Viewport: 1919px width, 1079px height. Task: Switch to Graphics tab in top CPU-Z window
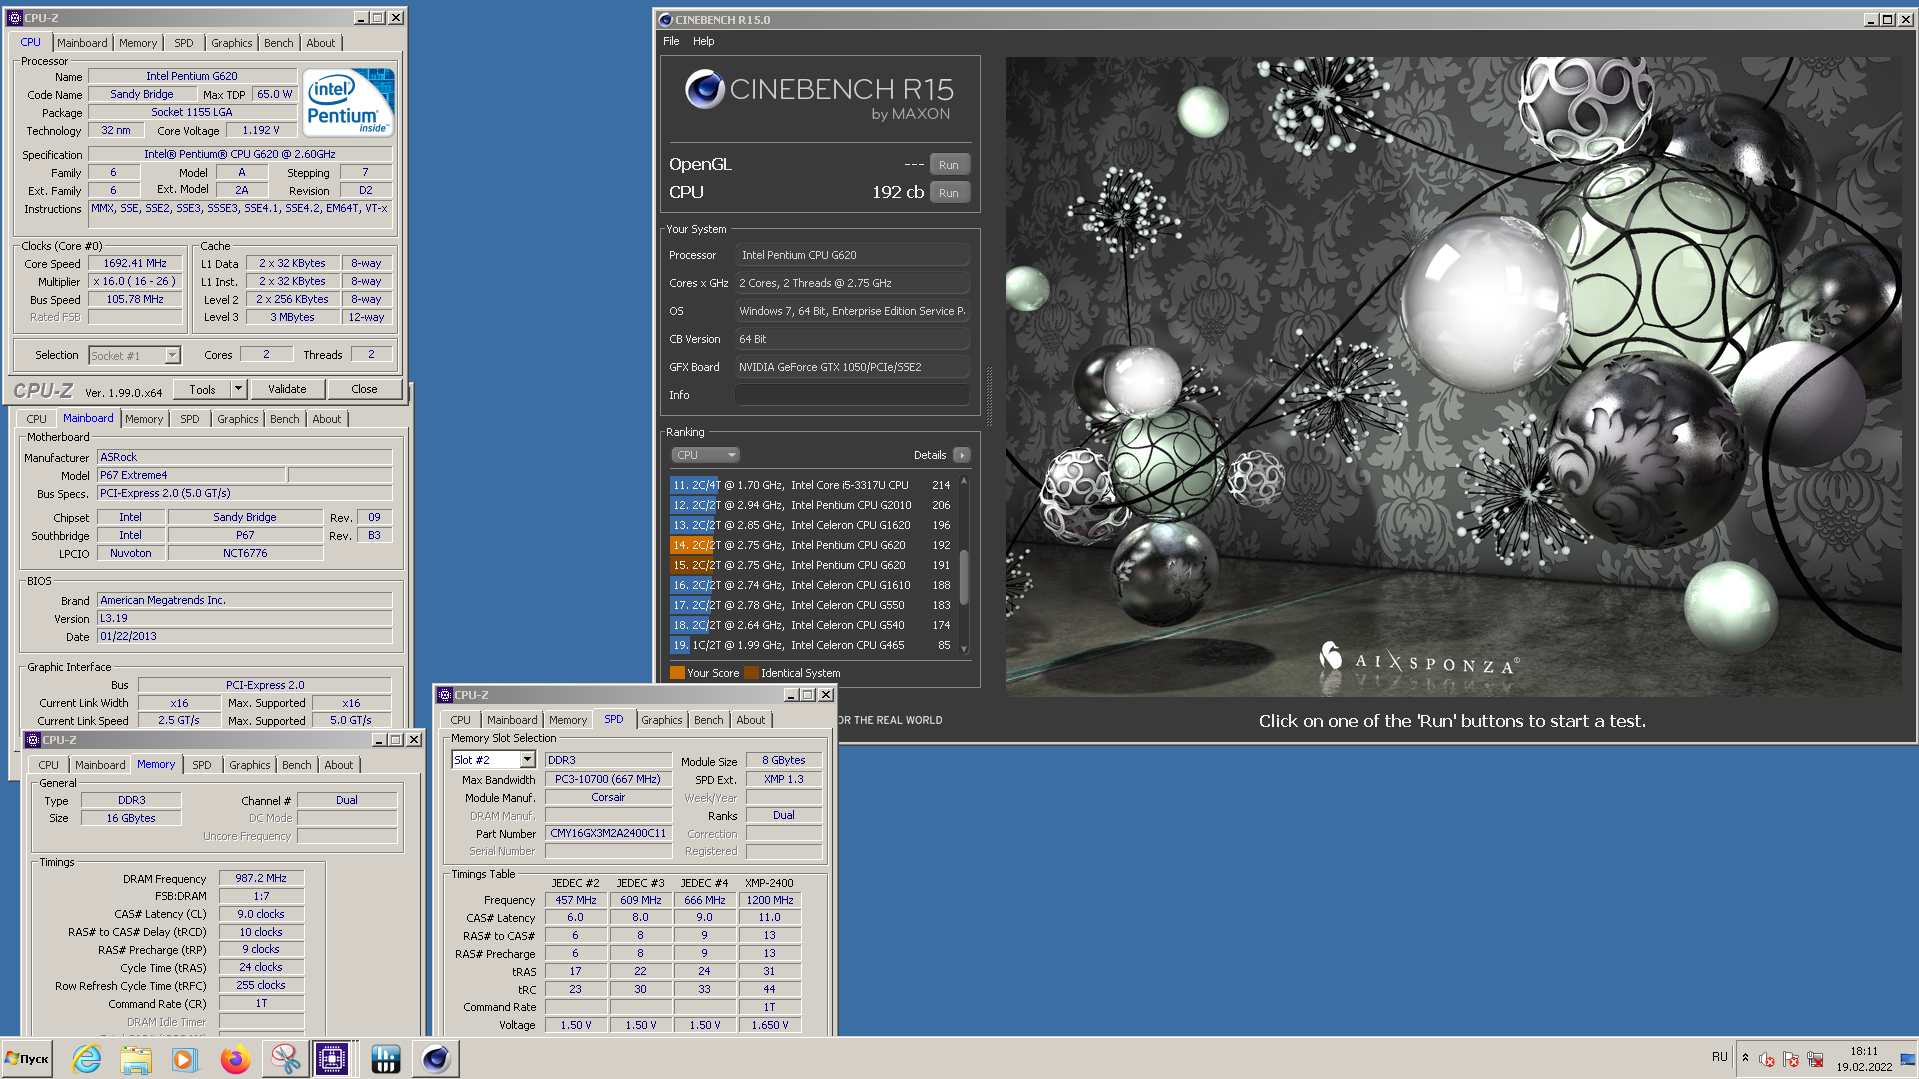click(232, 43)
